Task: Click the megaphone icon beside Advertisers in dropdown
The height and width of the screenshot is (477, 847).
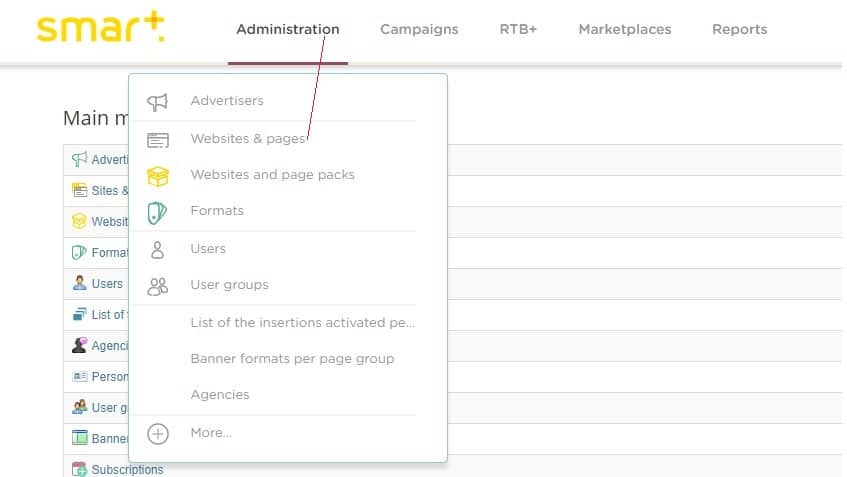Action: click(157, 101)
